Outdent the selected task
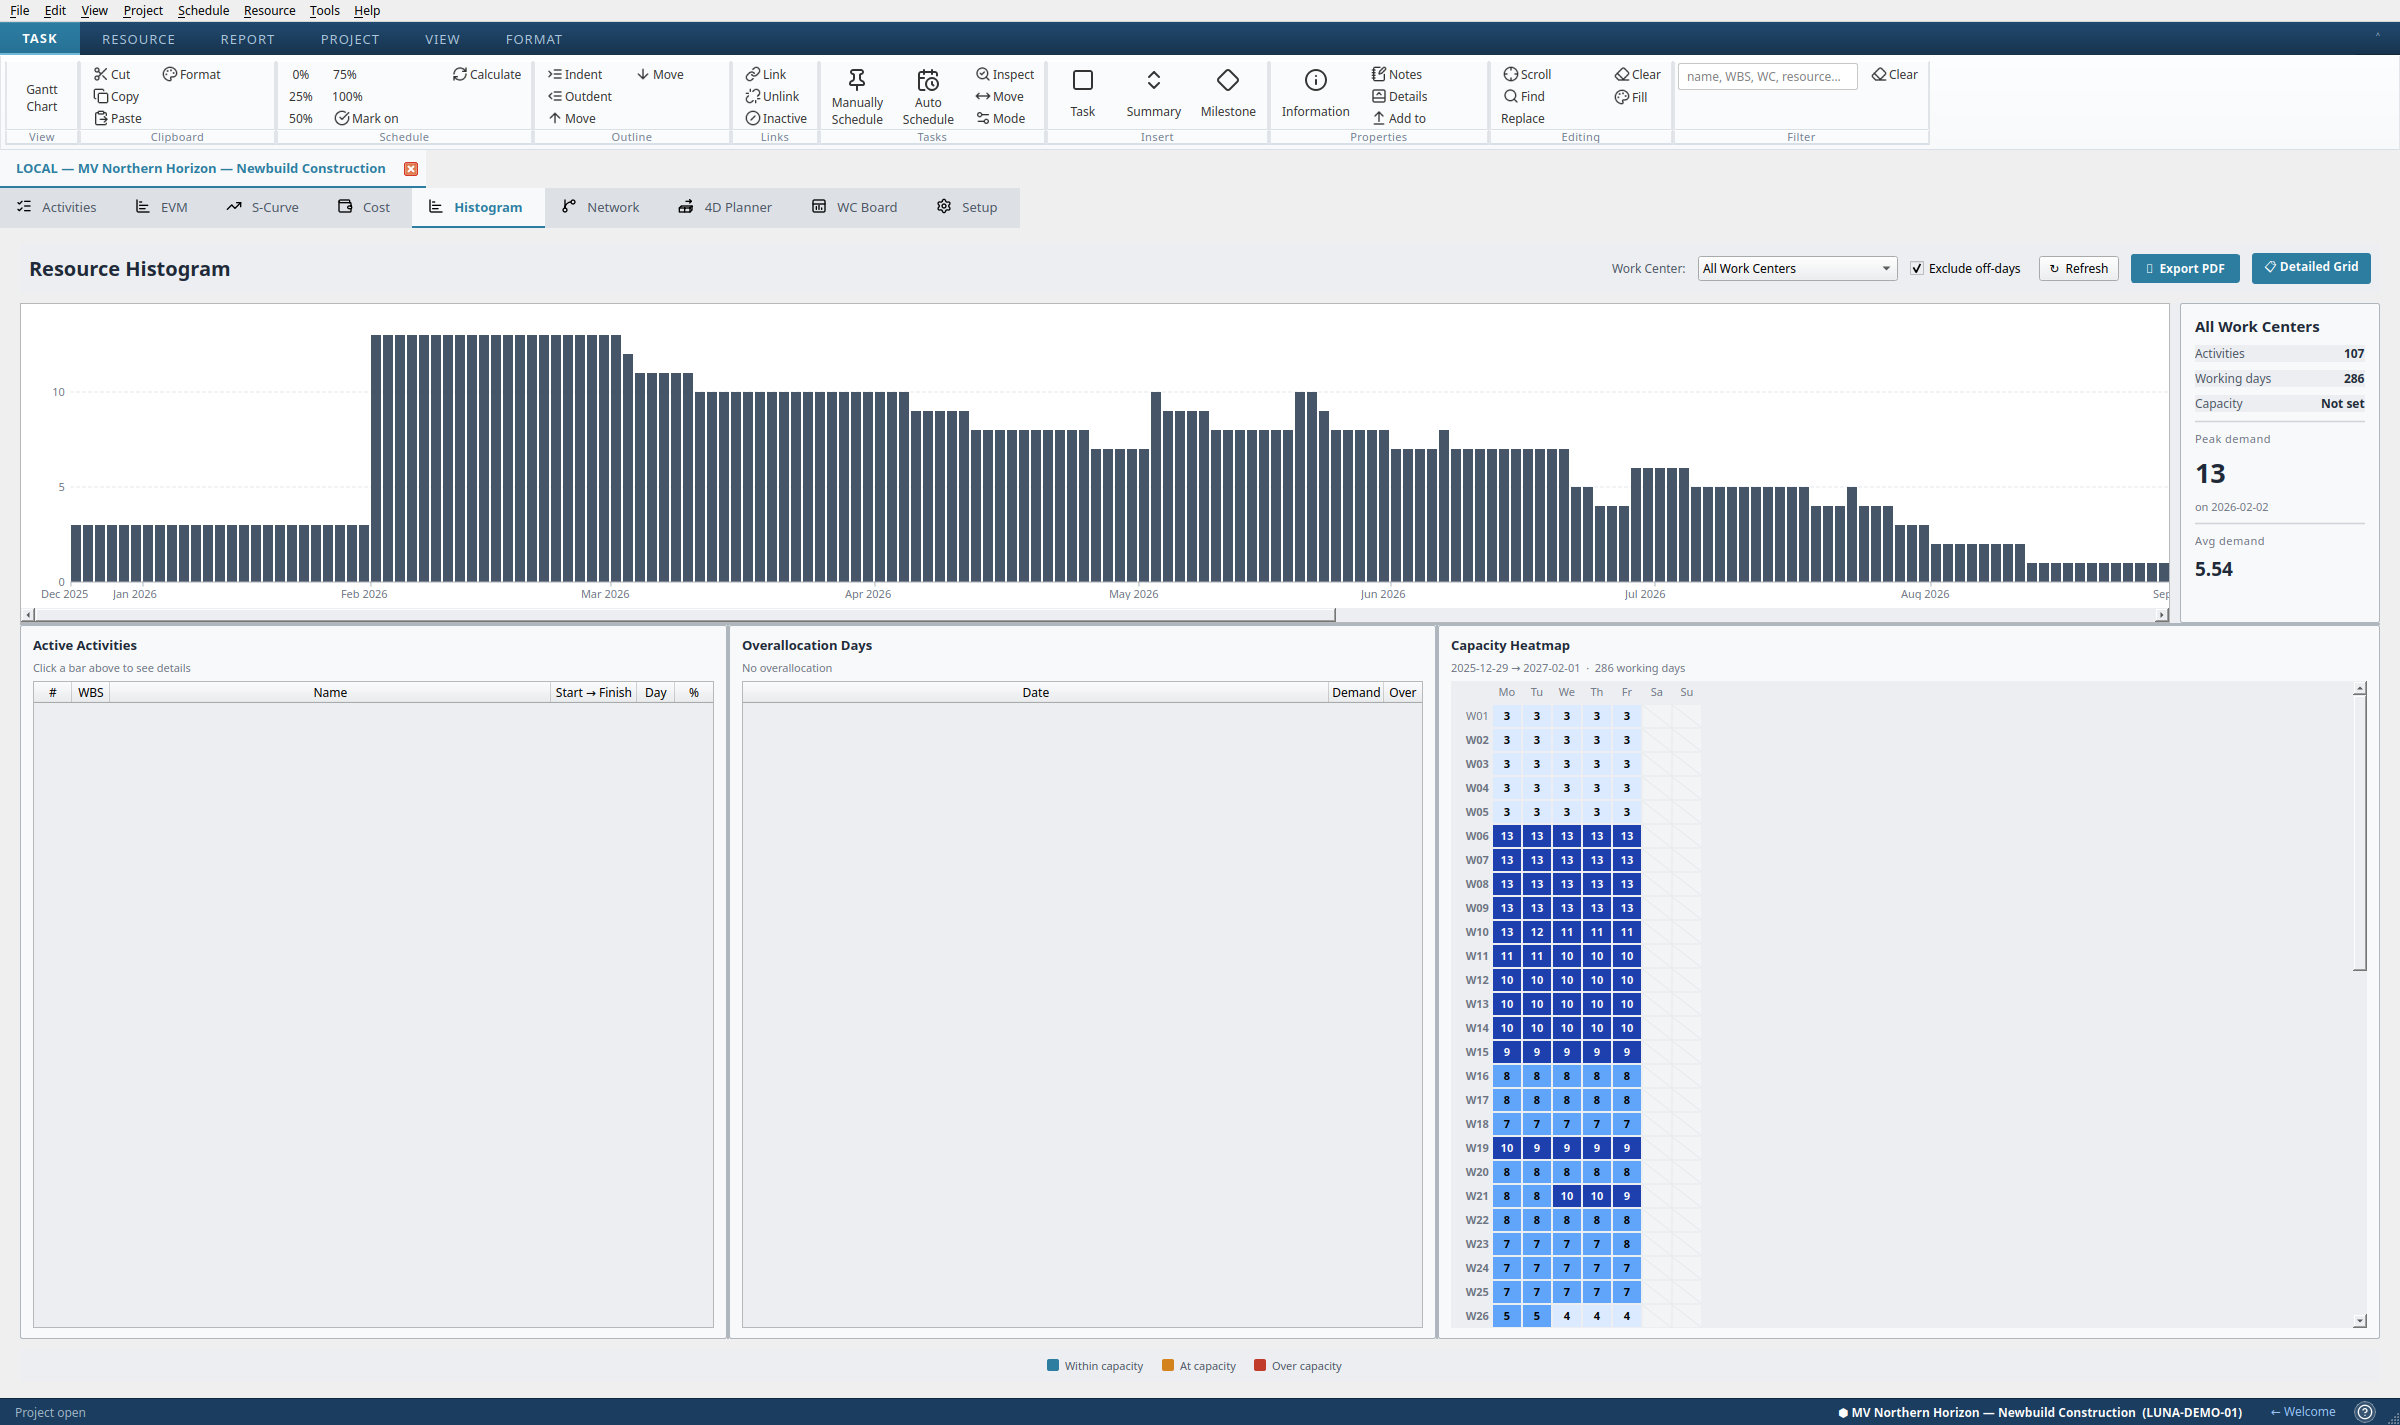 tap(579, 96)
